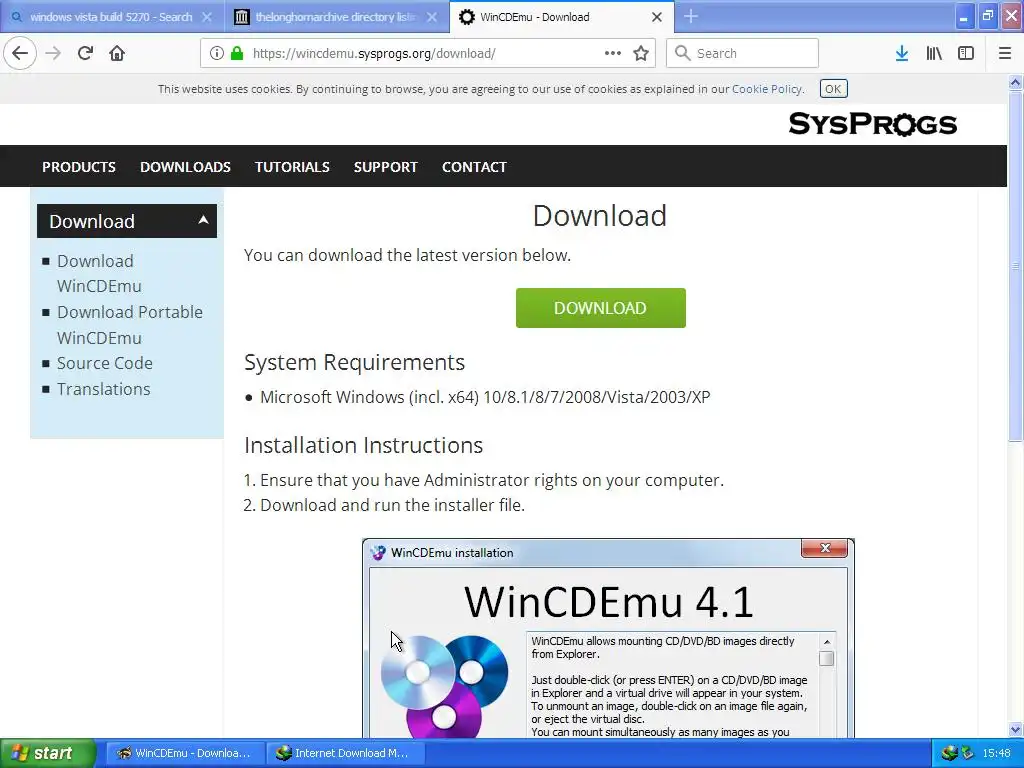Open the Library bookshelf icon

pos(934,53)
